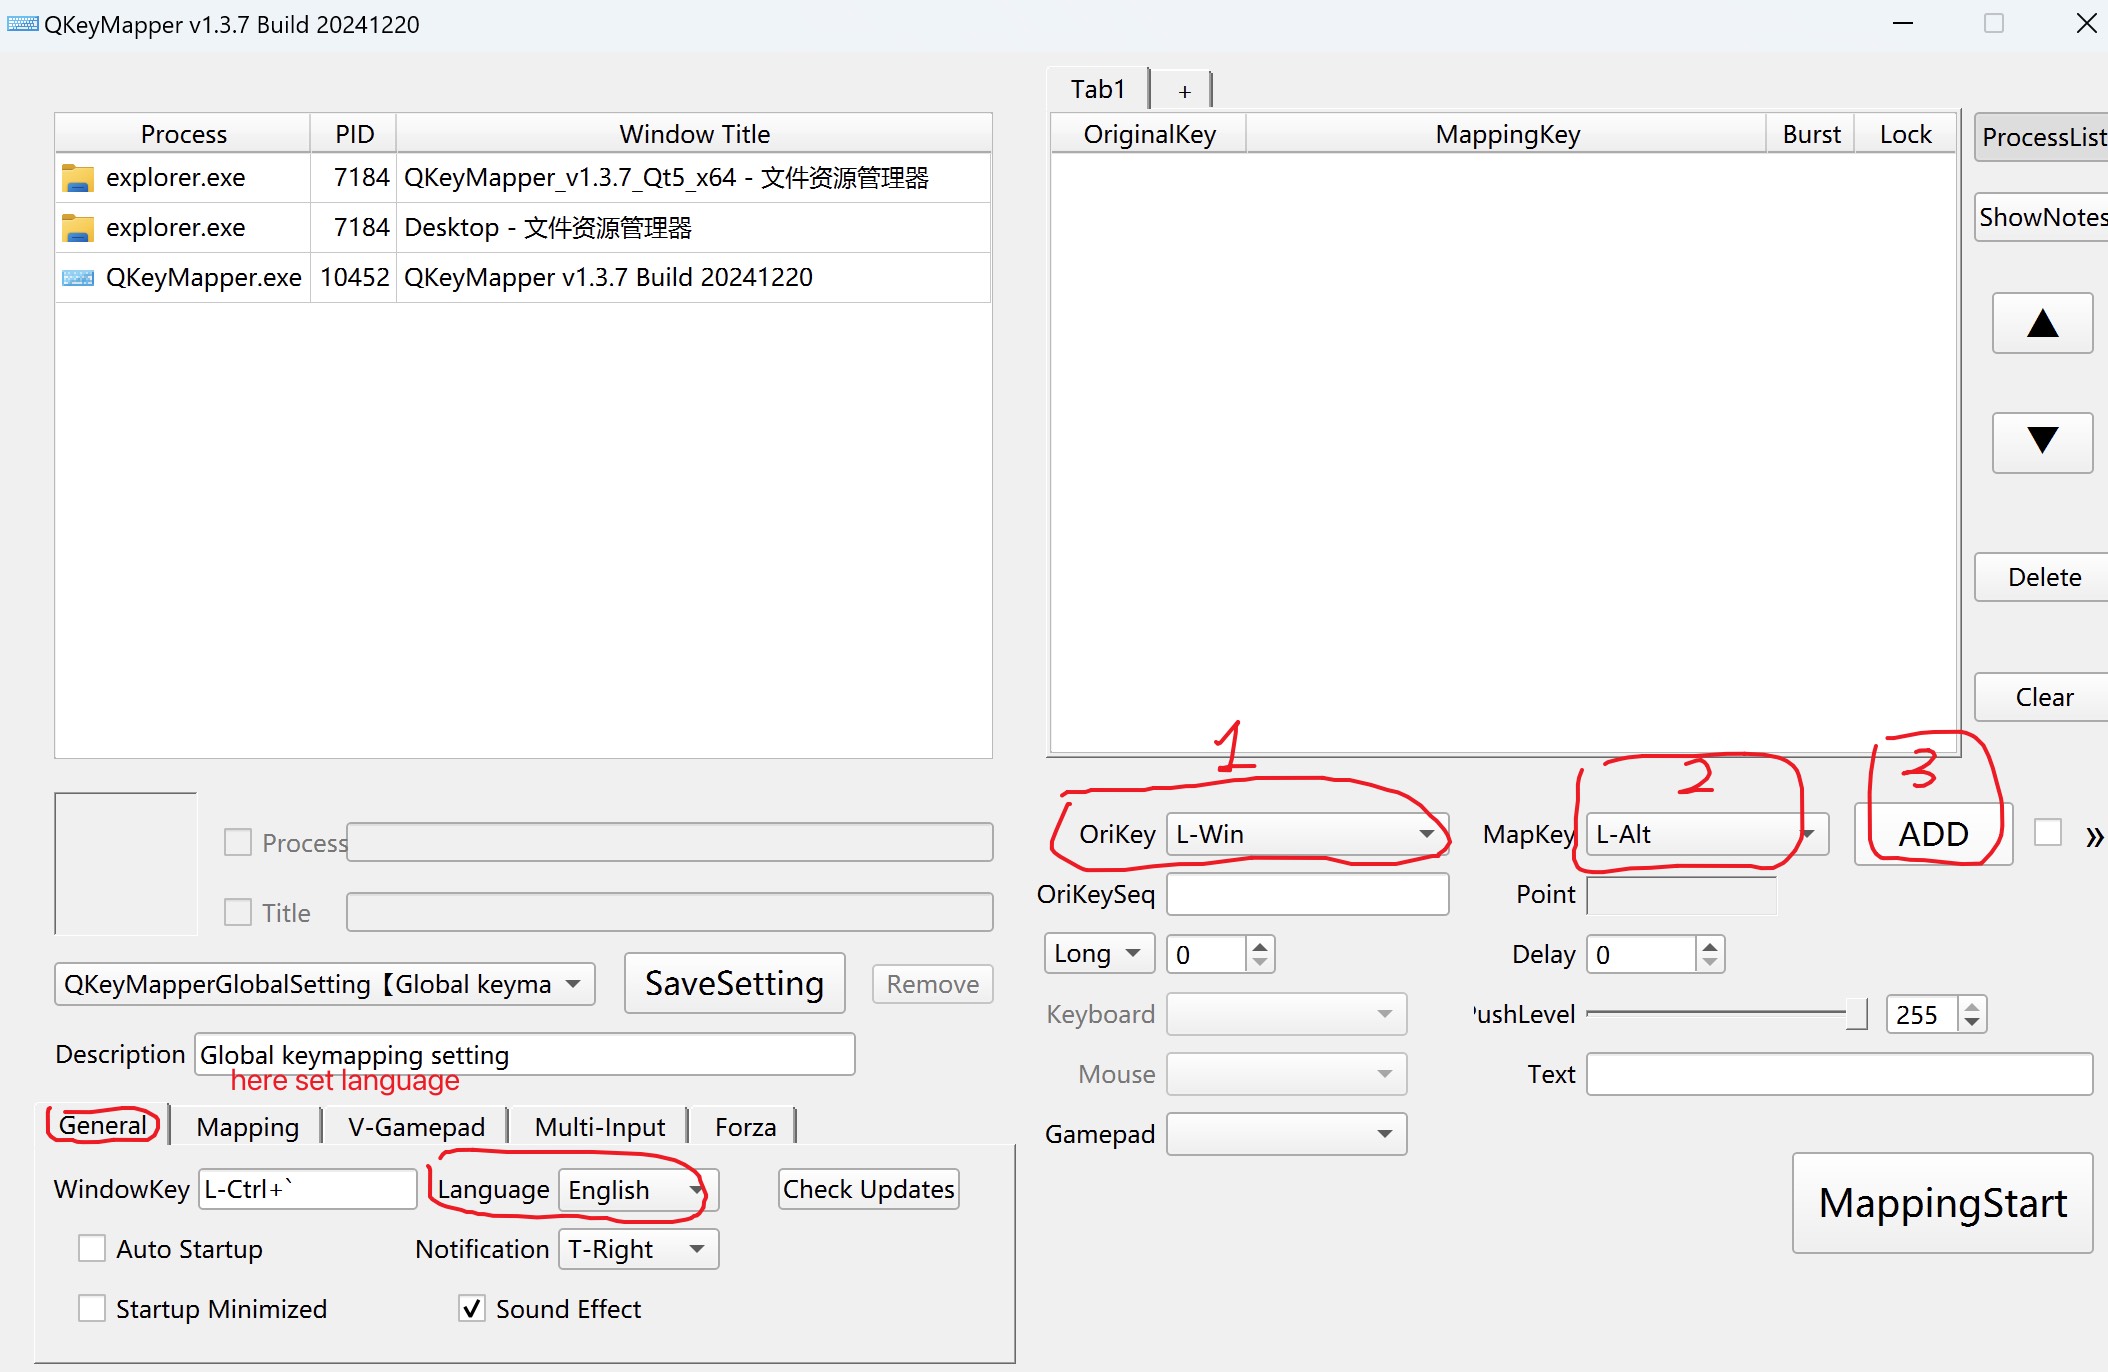Viewport: 2108px width, 1372px height.
Task: Click the down arrow to move mapping down
Action: pos(2042,443)
